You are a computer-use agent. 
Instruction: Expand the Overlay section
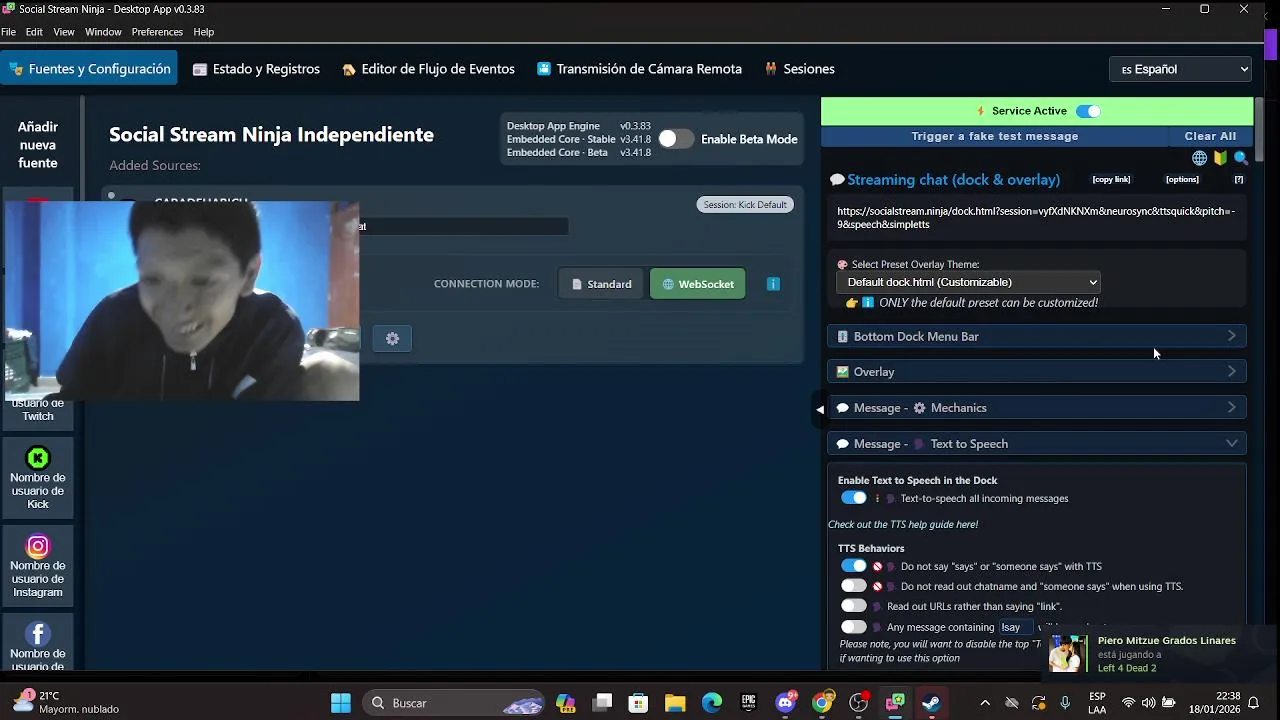(x=1037, y=372)
